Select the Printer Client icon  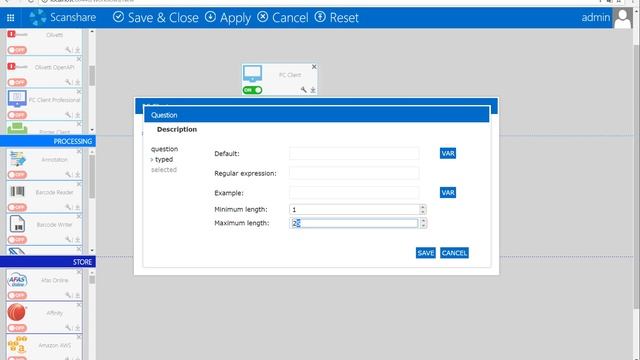[x=17, y=128]
